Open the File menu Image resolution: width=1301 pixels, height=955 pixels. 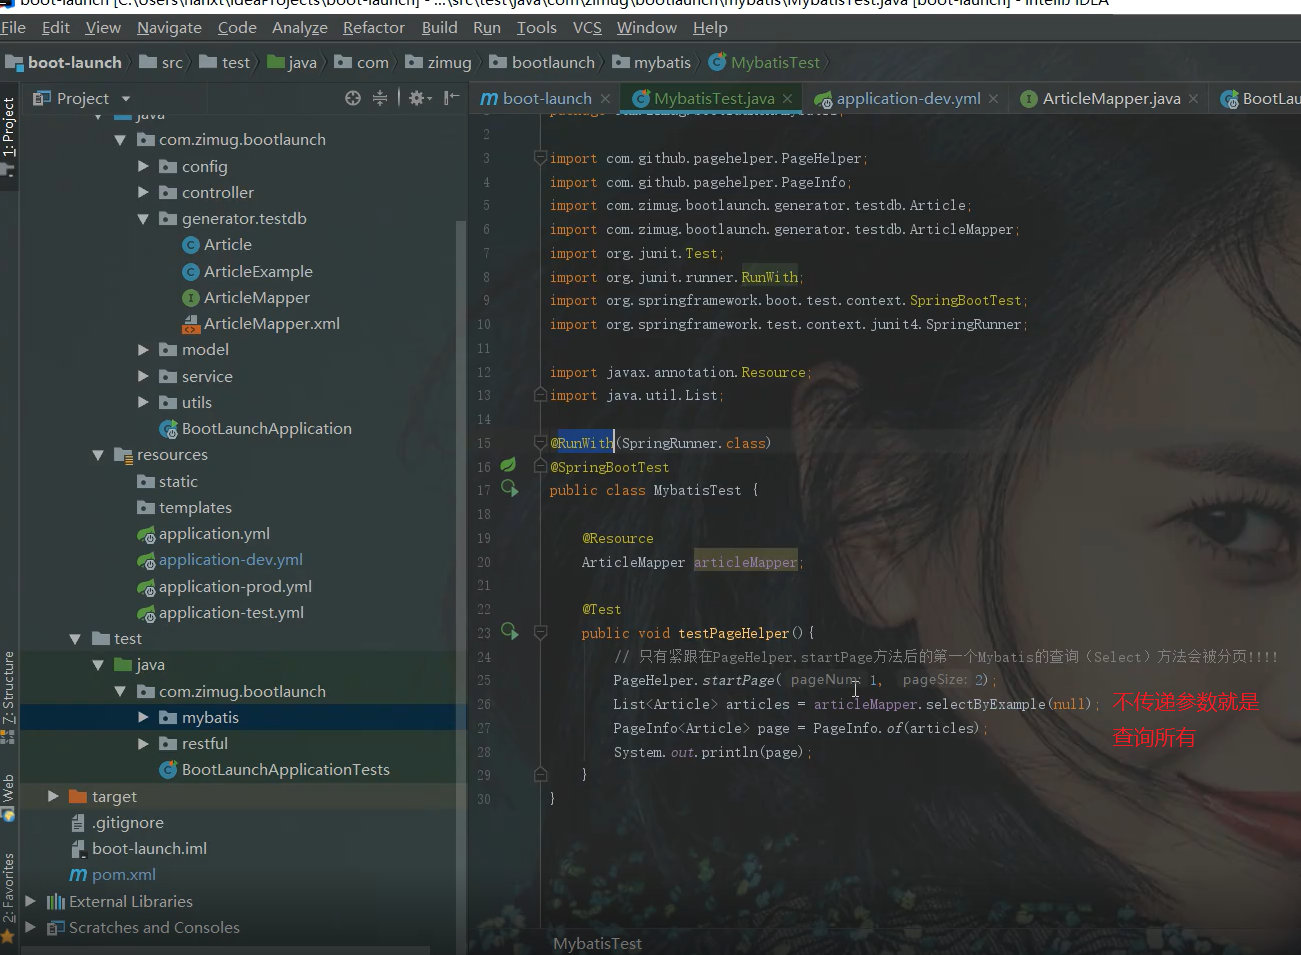click(13, 27)
